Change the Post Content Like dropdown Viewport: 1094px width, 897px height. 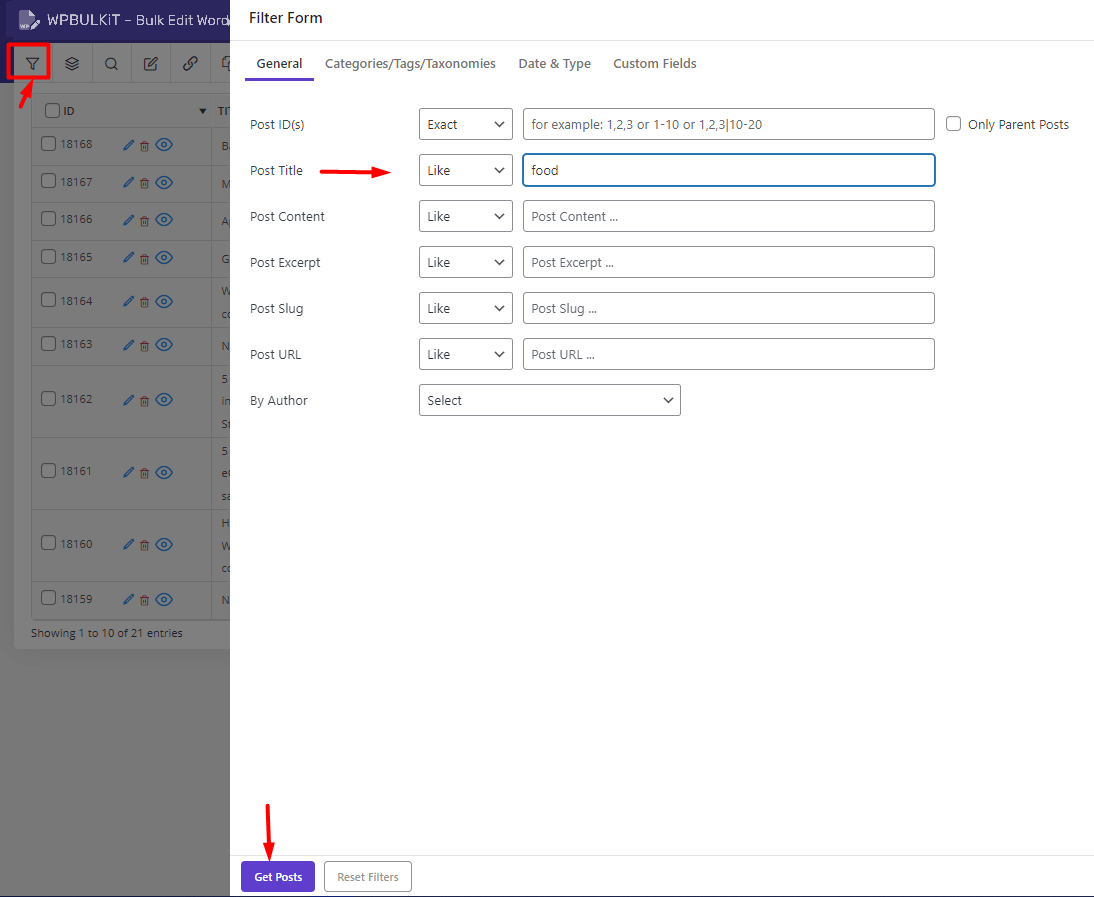465,215
